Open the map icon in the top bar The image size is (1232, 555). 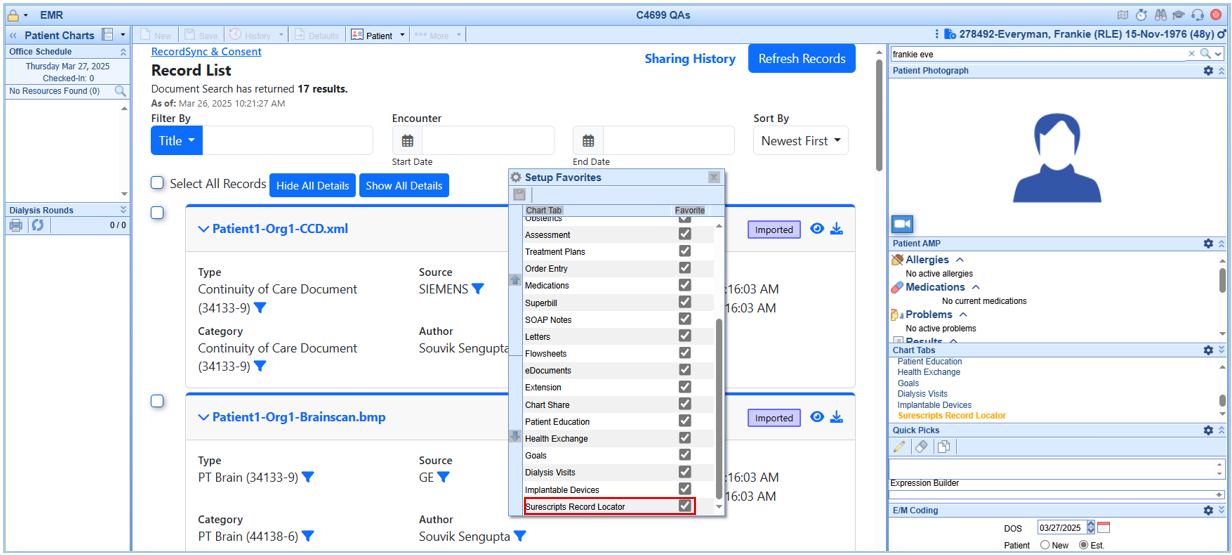(1123, 15)
